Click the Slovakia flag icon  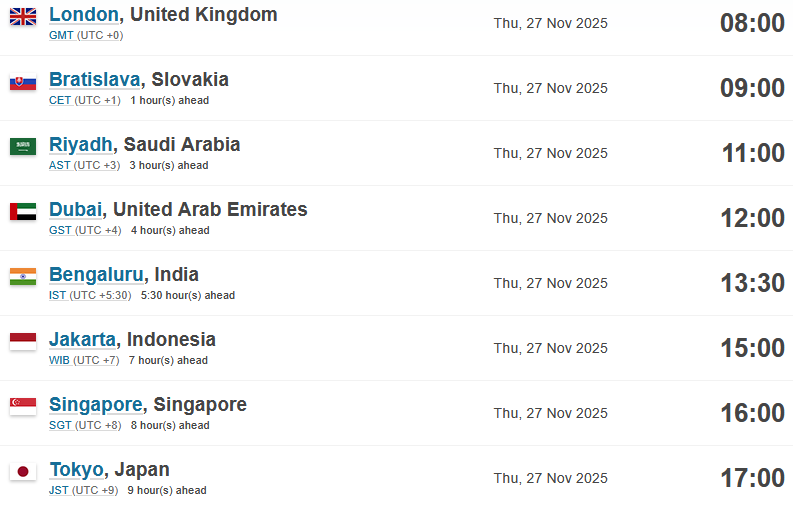click(23, 82)
